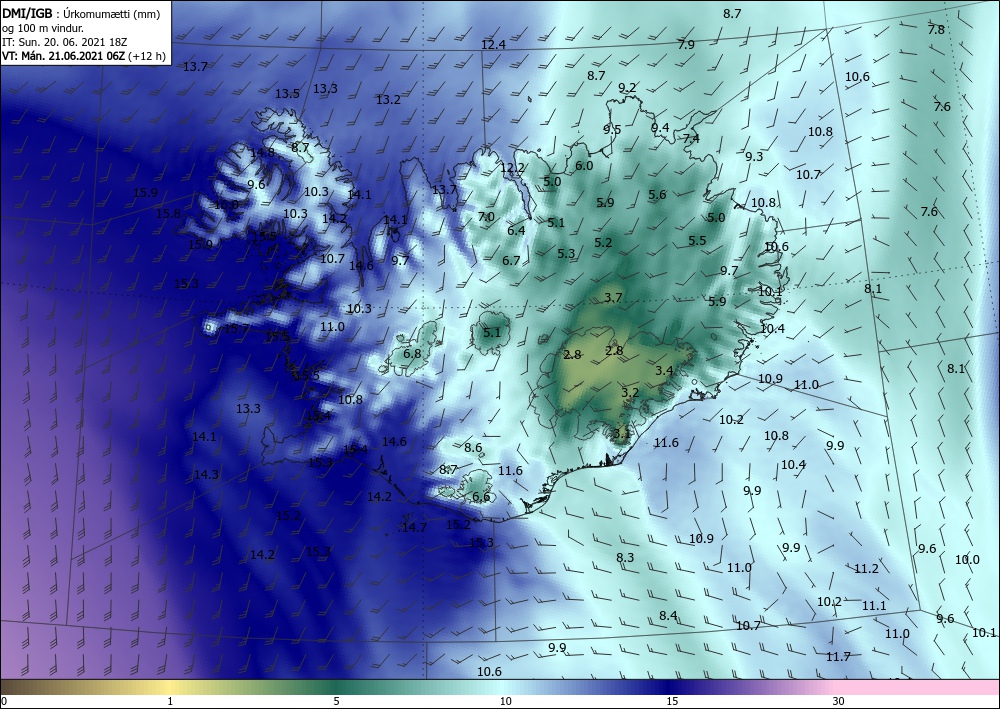
Task: Click the '(+12 h)' forecast offset label
Action: click(147, 56)
